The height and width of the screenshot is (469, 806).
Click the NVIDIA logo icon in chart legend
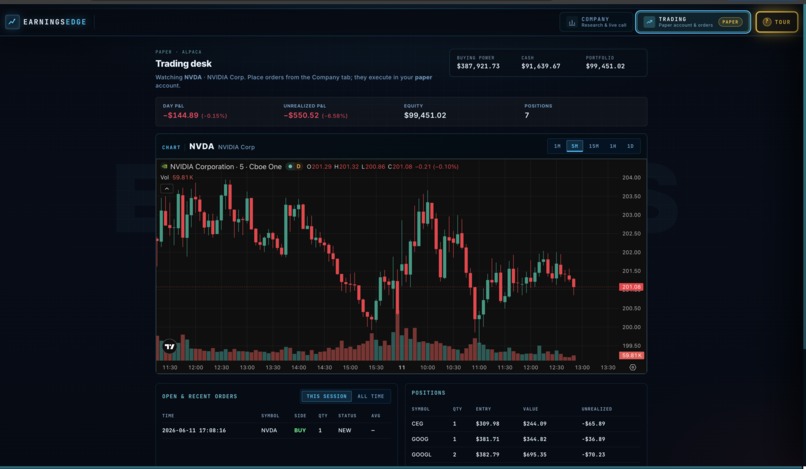tap(164, 167)
